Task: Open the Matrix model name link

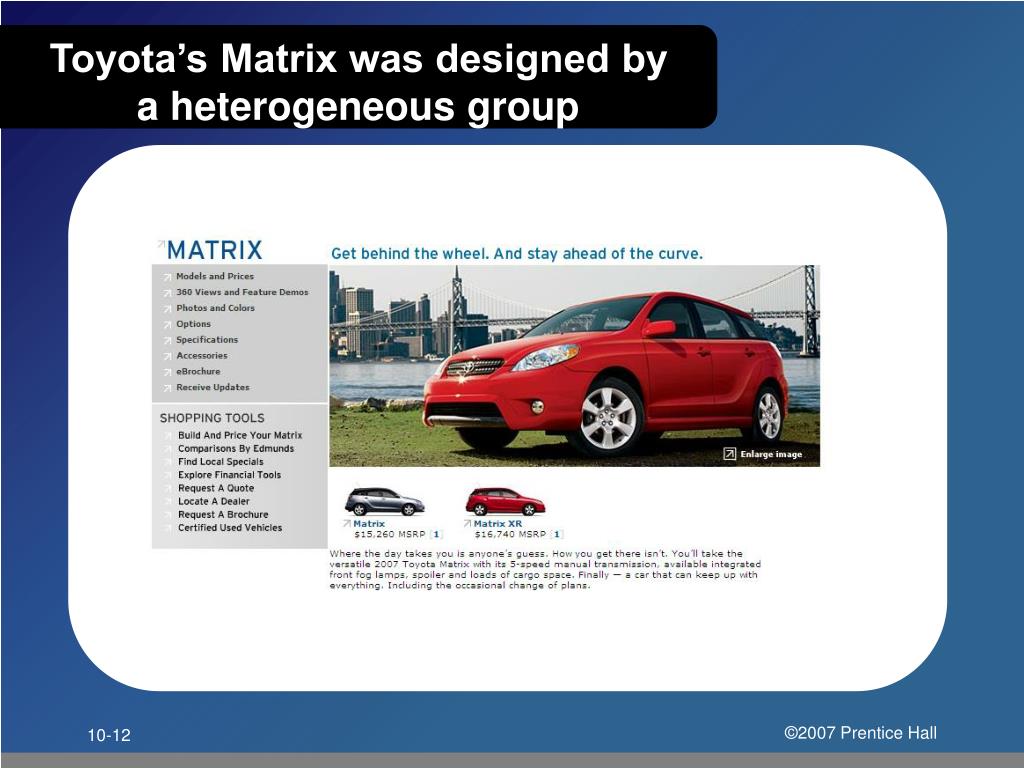Action: pyautogui.click(x=369, y=524)
